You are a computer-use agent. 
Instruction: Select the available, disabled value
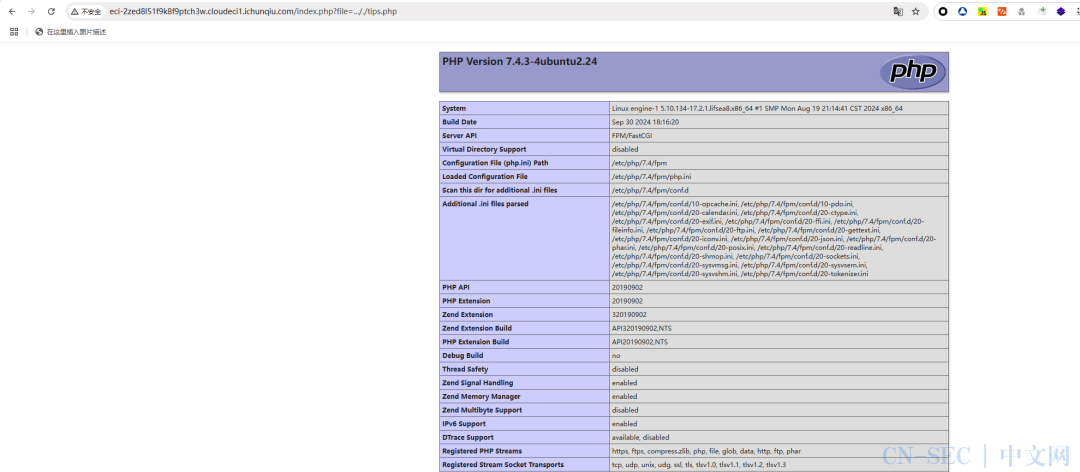[x=641, y=438]
